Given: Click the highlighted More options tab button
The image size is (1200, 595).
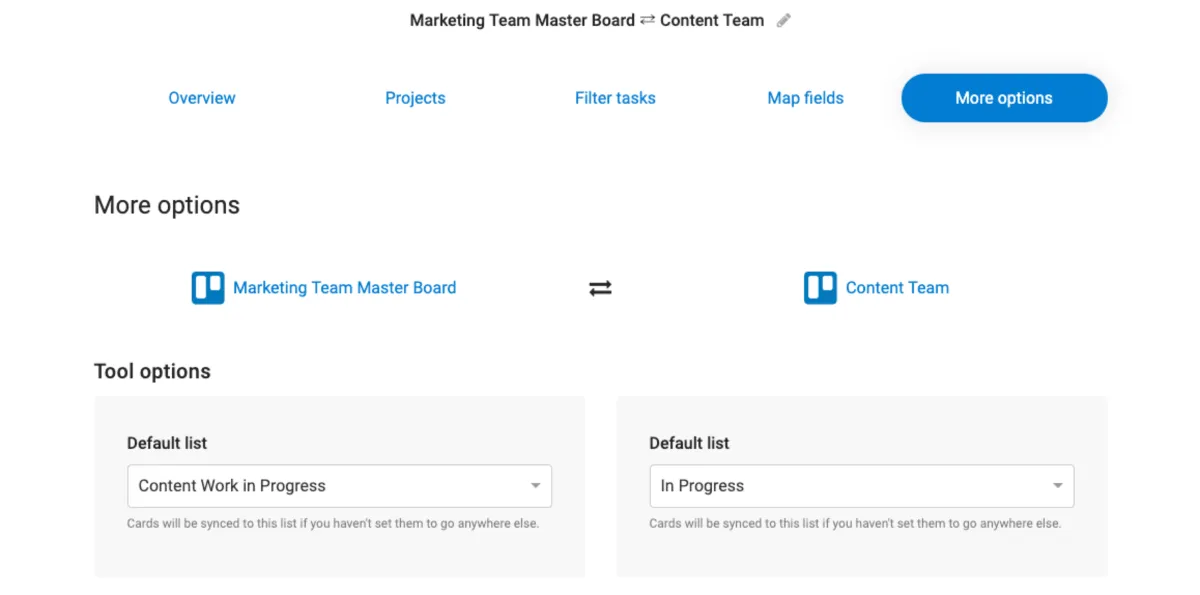Looking at the screenshot, I should (x=1004, y=98).
